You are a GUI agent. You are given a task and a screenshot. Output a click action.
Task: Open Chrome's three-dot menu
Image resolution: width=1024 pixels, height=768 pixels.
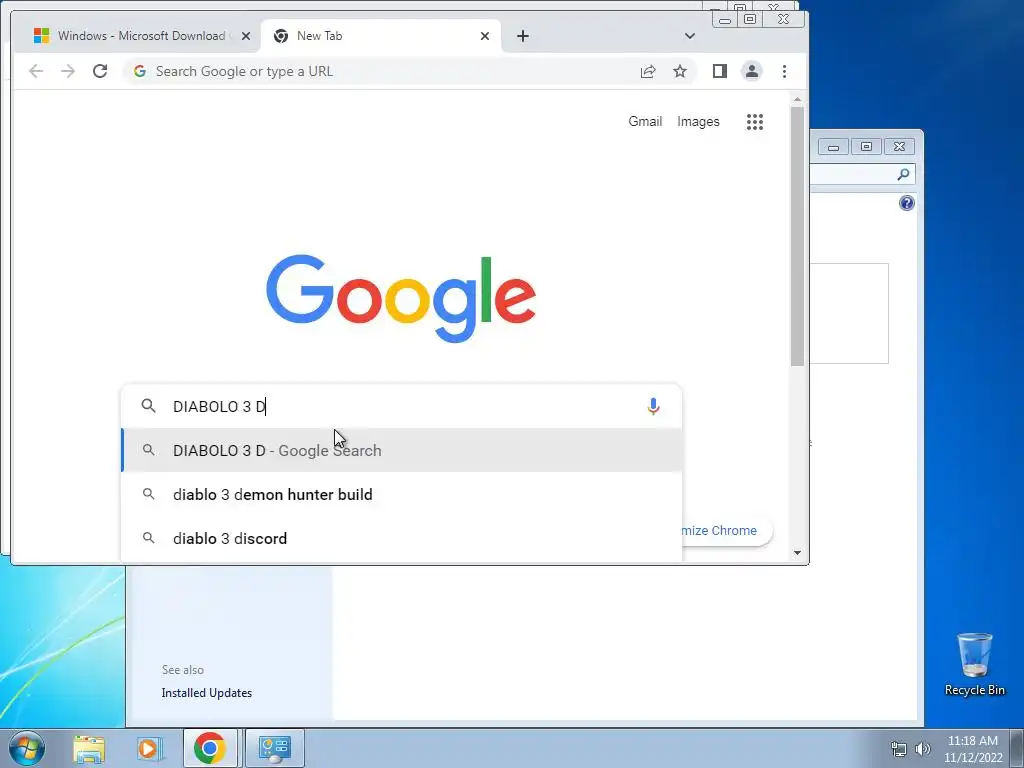[784, 71]
